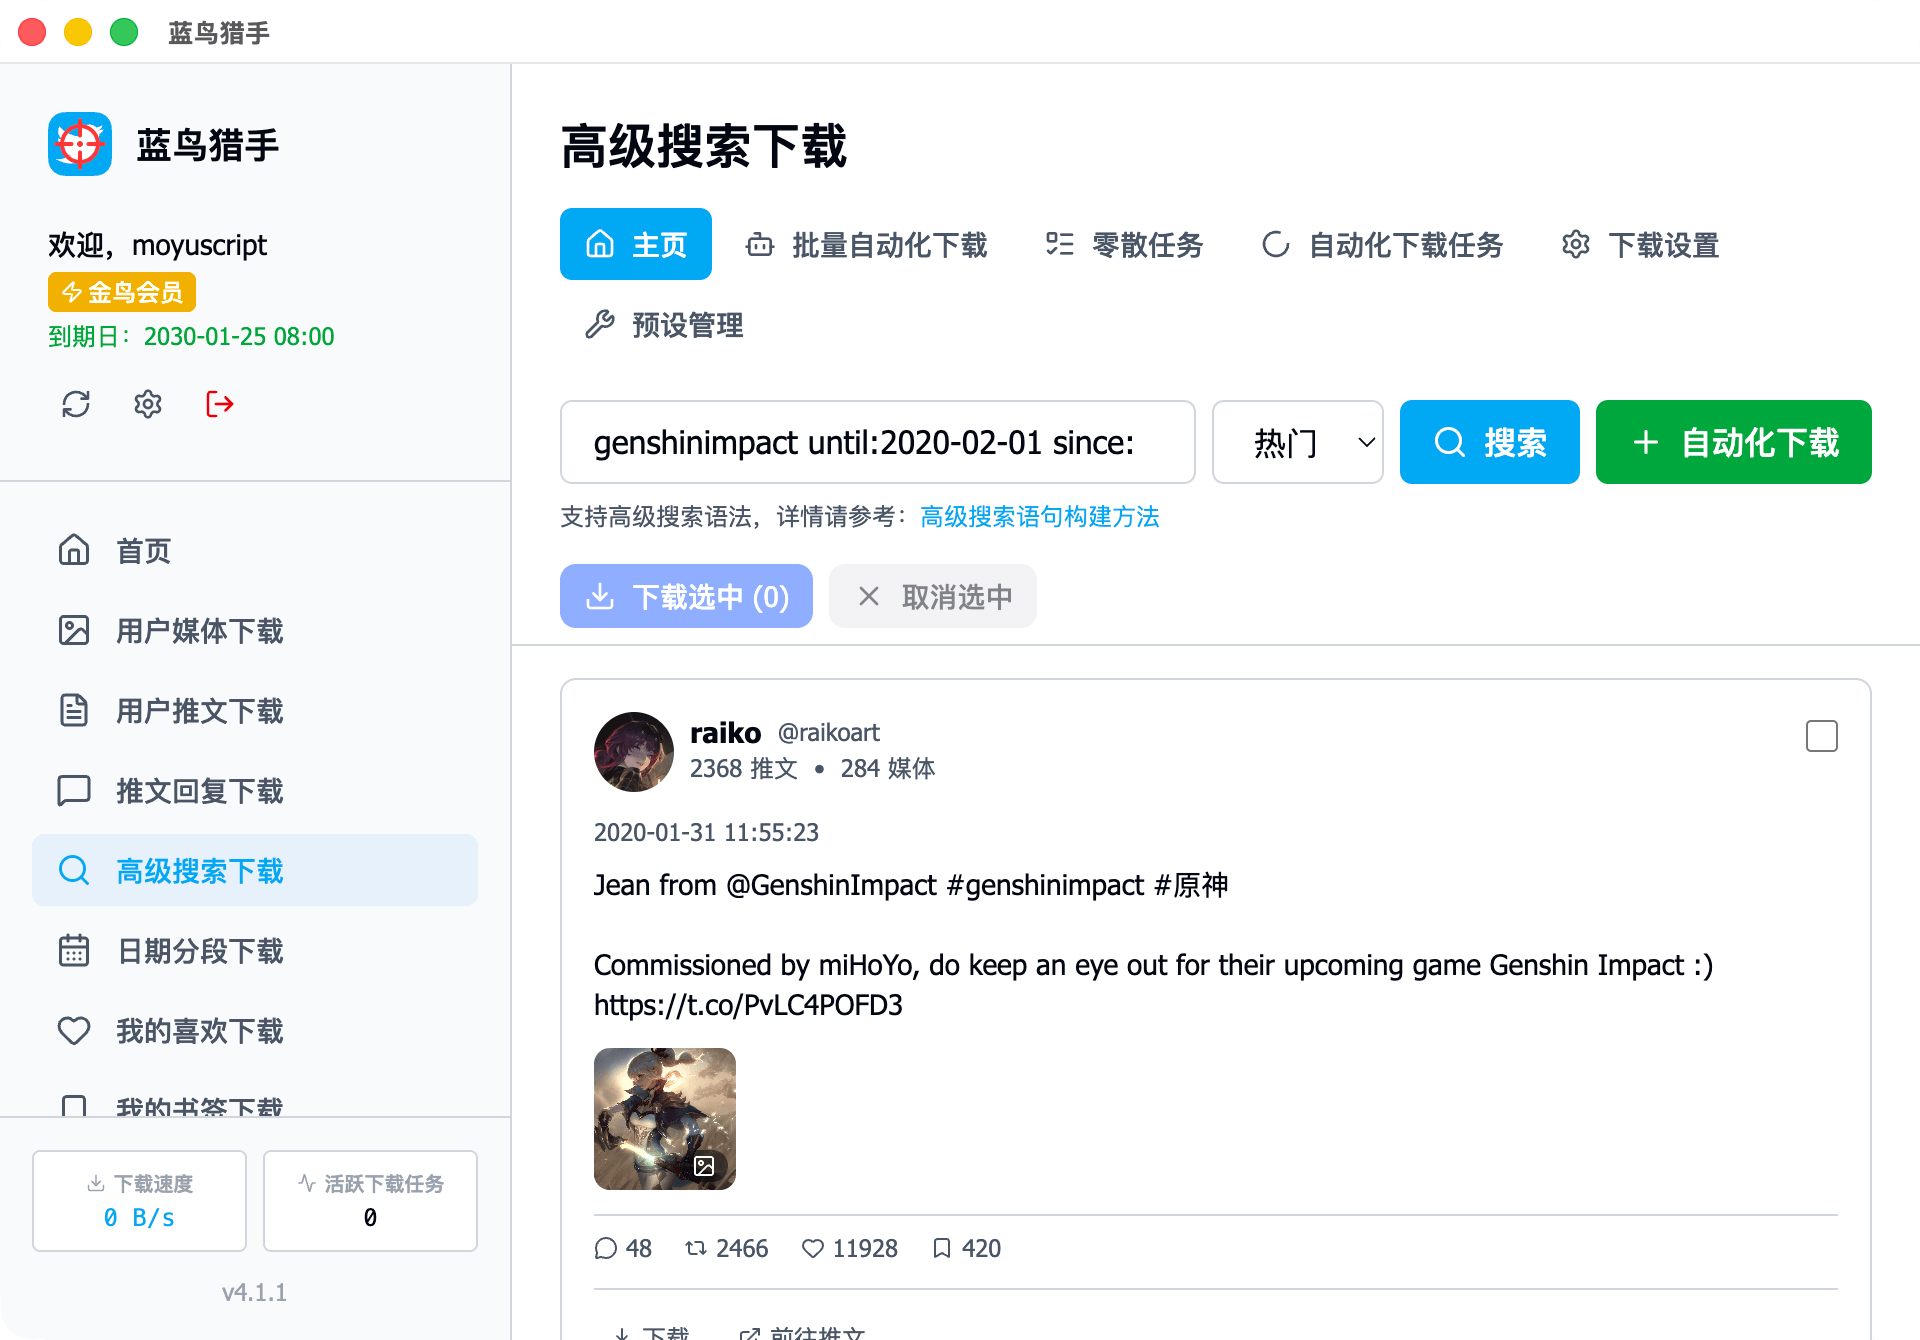This screenshot has height=1340, width=1920.
Task: Click the red logout icon
Action: 220,404
